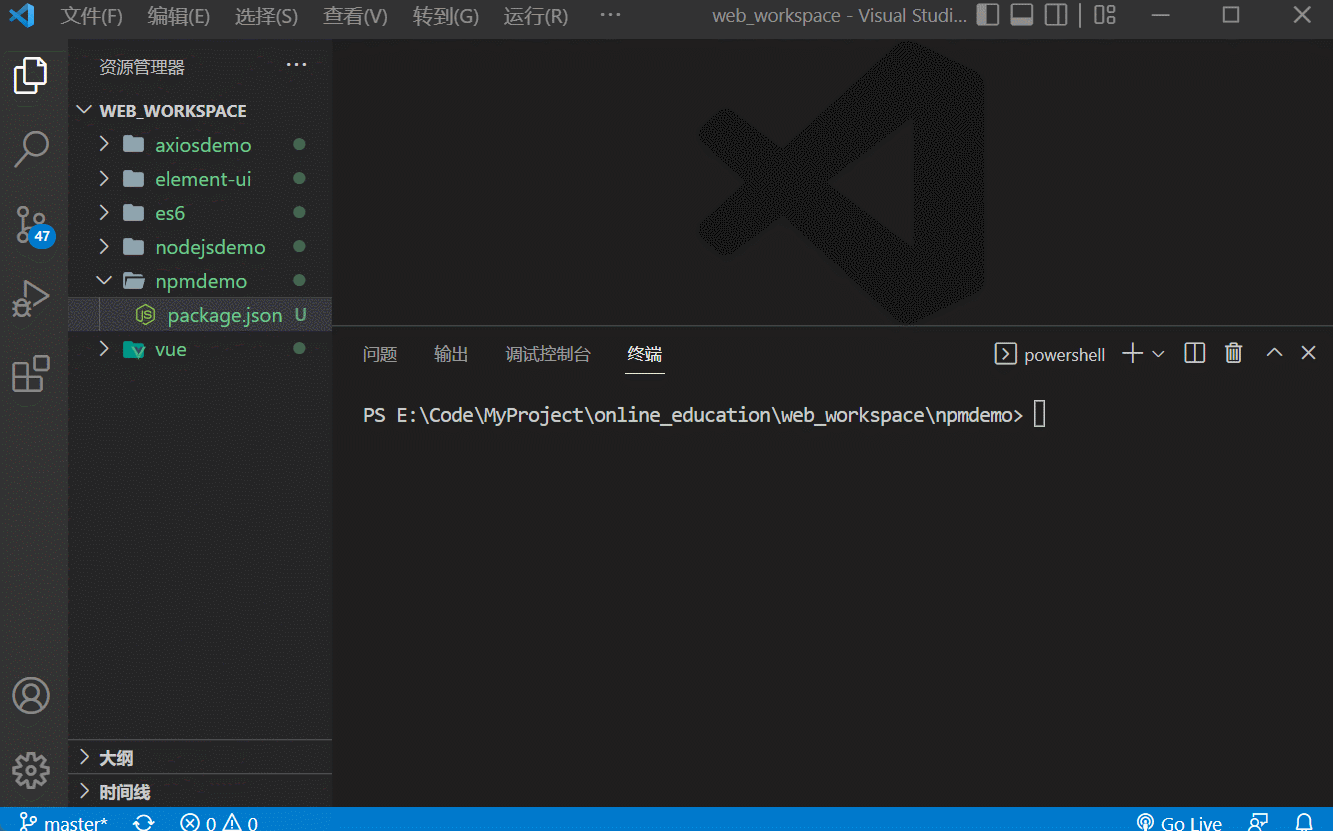1333x831 pixels.
Task: Open the 文件(F) menu
Action: [92, 16]
